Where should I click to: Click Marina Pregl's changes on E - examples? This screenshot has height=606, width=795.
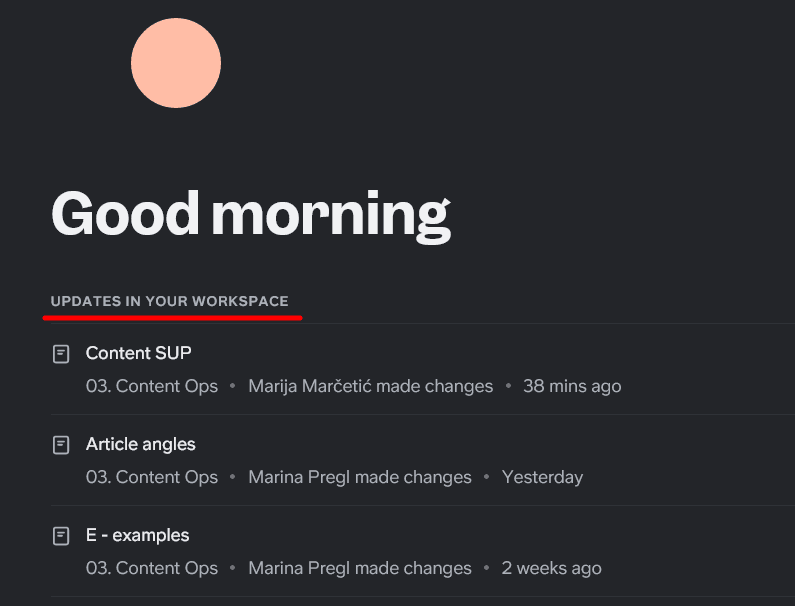point(360,568)
